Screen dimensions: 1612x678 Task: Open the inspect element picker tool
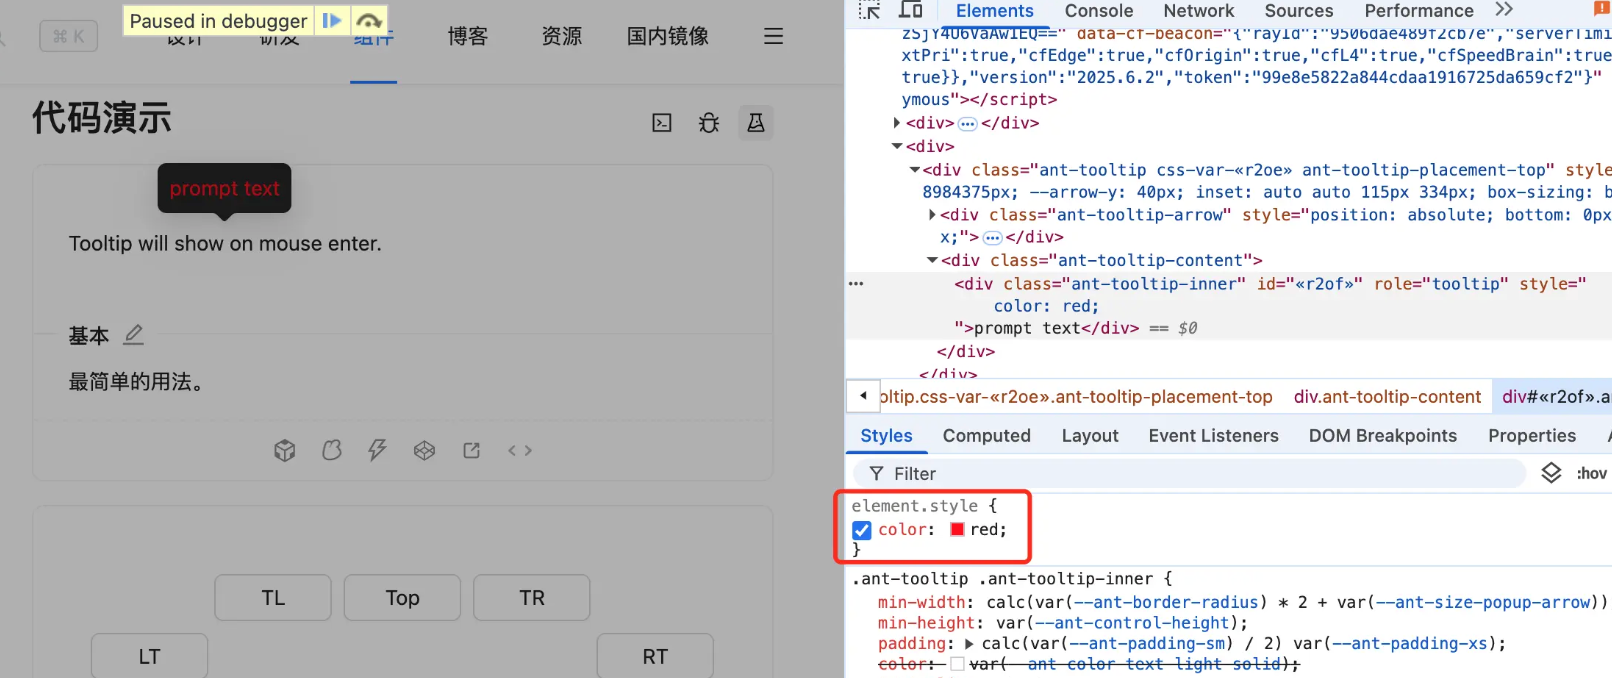tap(869, 11)
